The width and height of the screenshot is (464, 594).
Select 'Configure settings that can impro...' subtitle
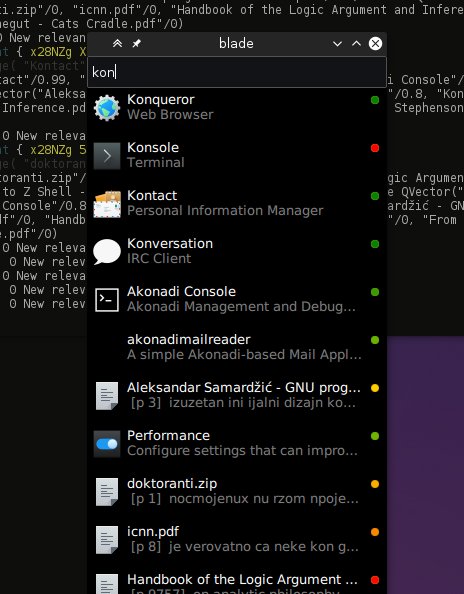(242, 451)
